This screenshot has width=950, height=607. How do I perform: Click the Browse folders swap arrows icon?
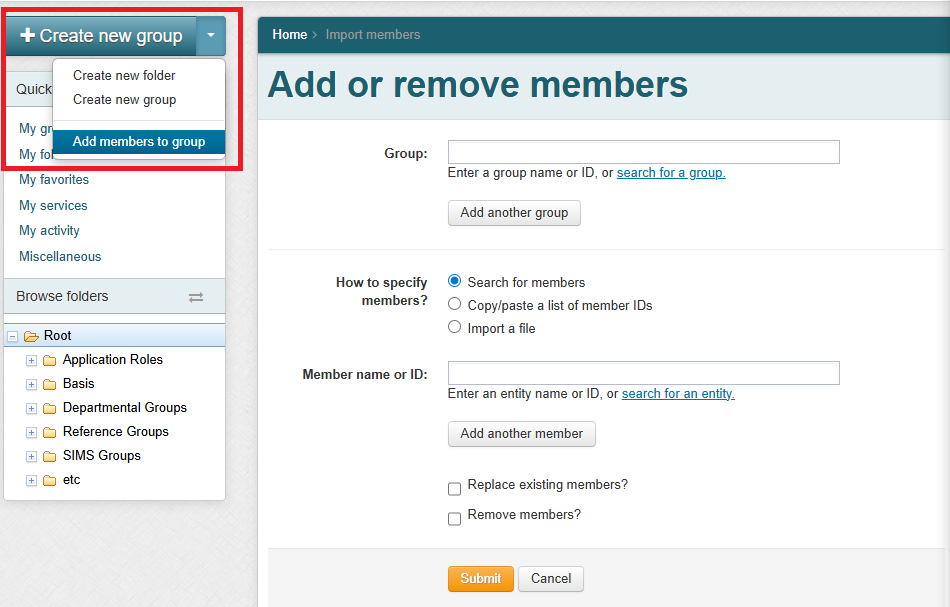(x=196, y=297)
